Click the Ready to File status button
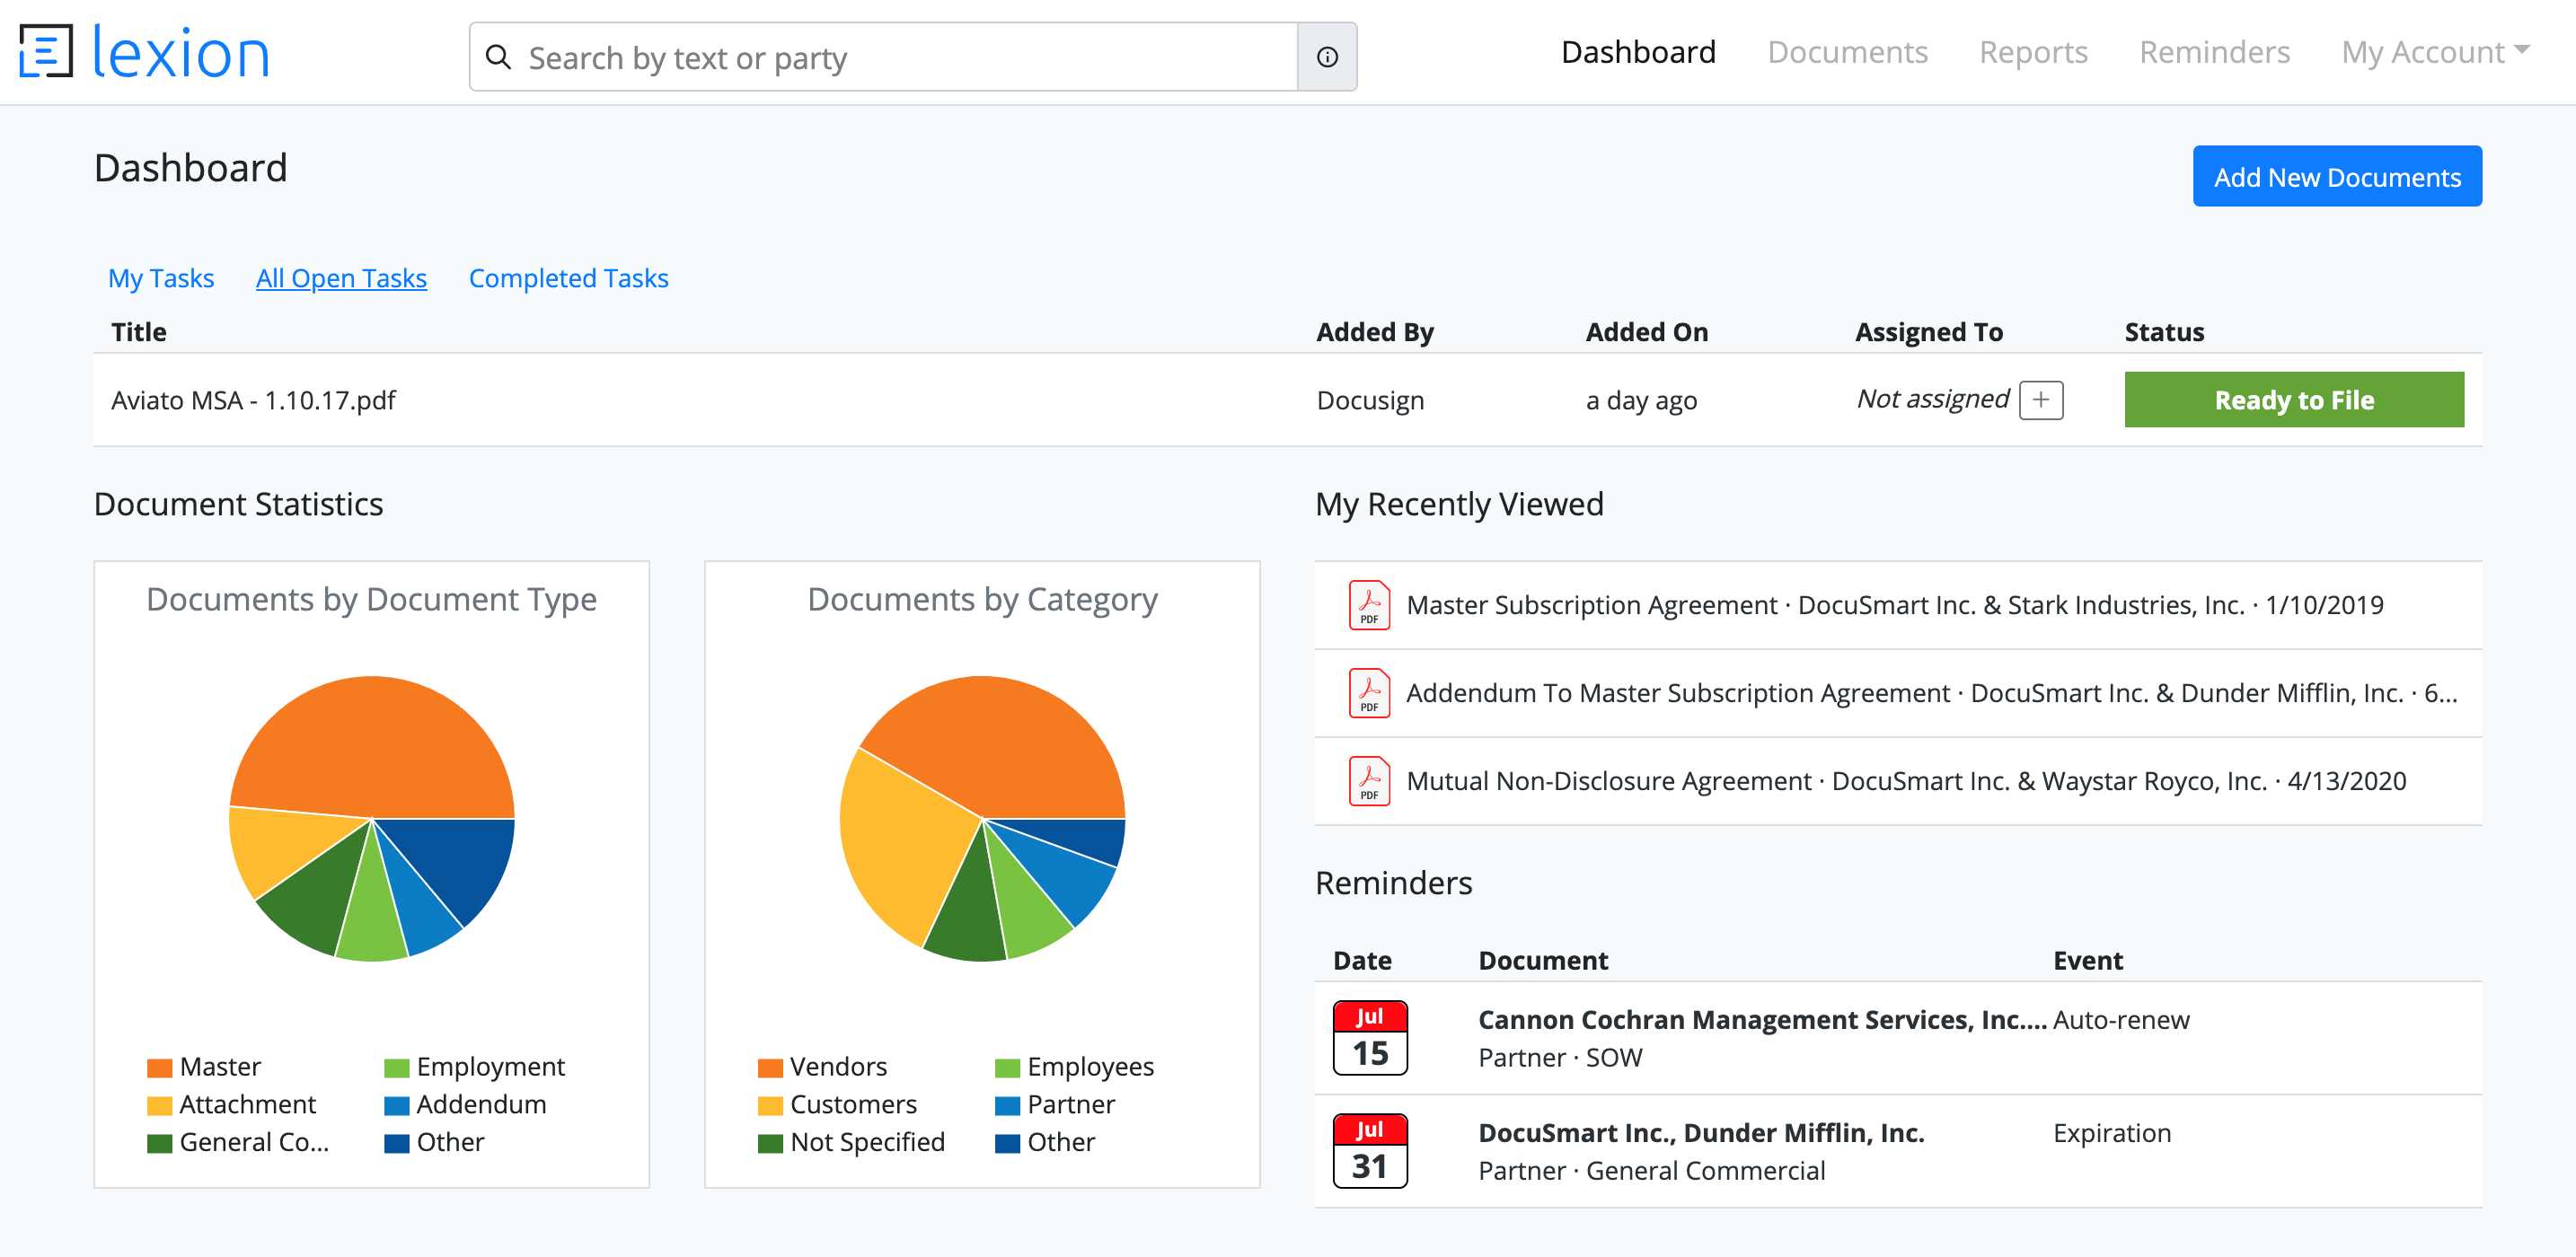 click(x=2293, y=400)
